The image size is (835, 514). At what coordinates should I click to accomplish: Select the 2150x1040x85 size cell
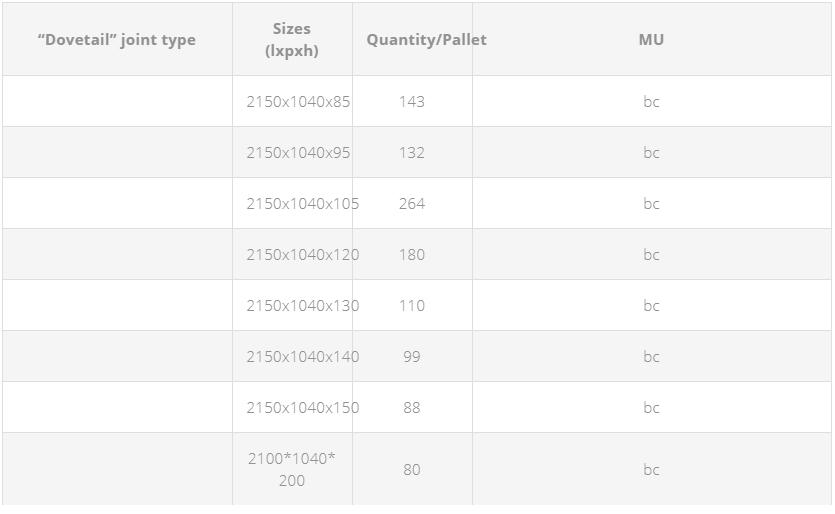coord(292,101)
